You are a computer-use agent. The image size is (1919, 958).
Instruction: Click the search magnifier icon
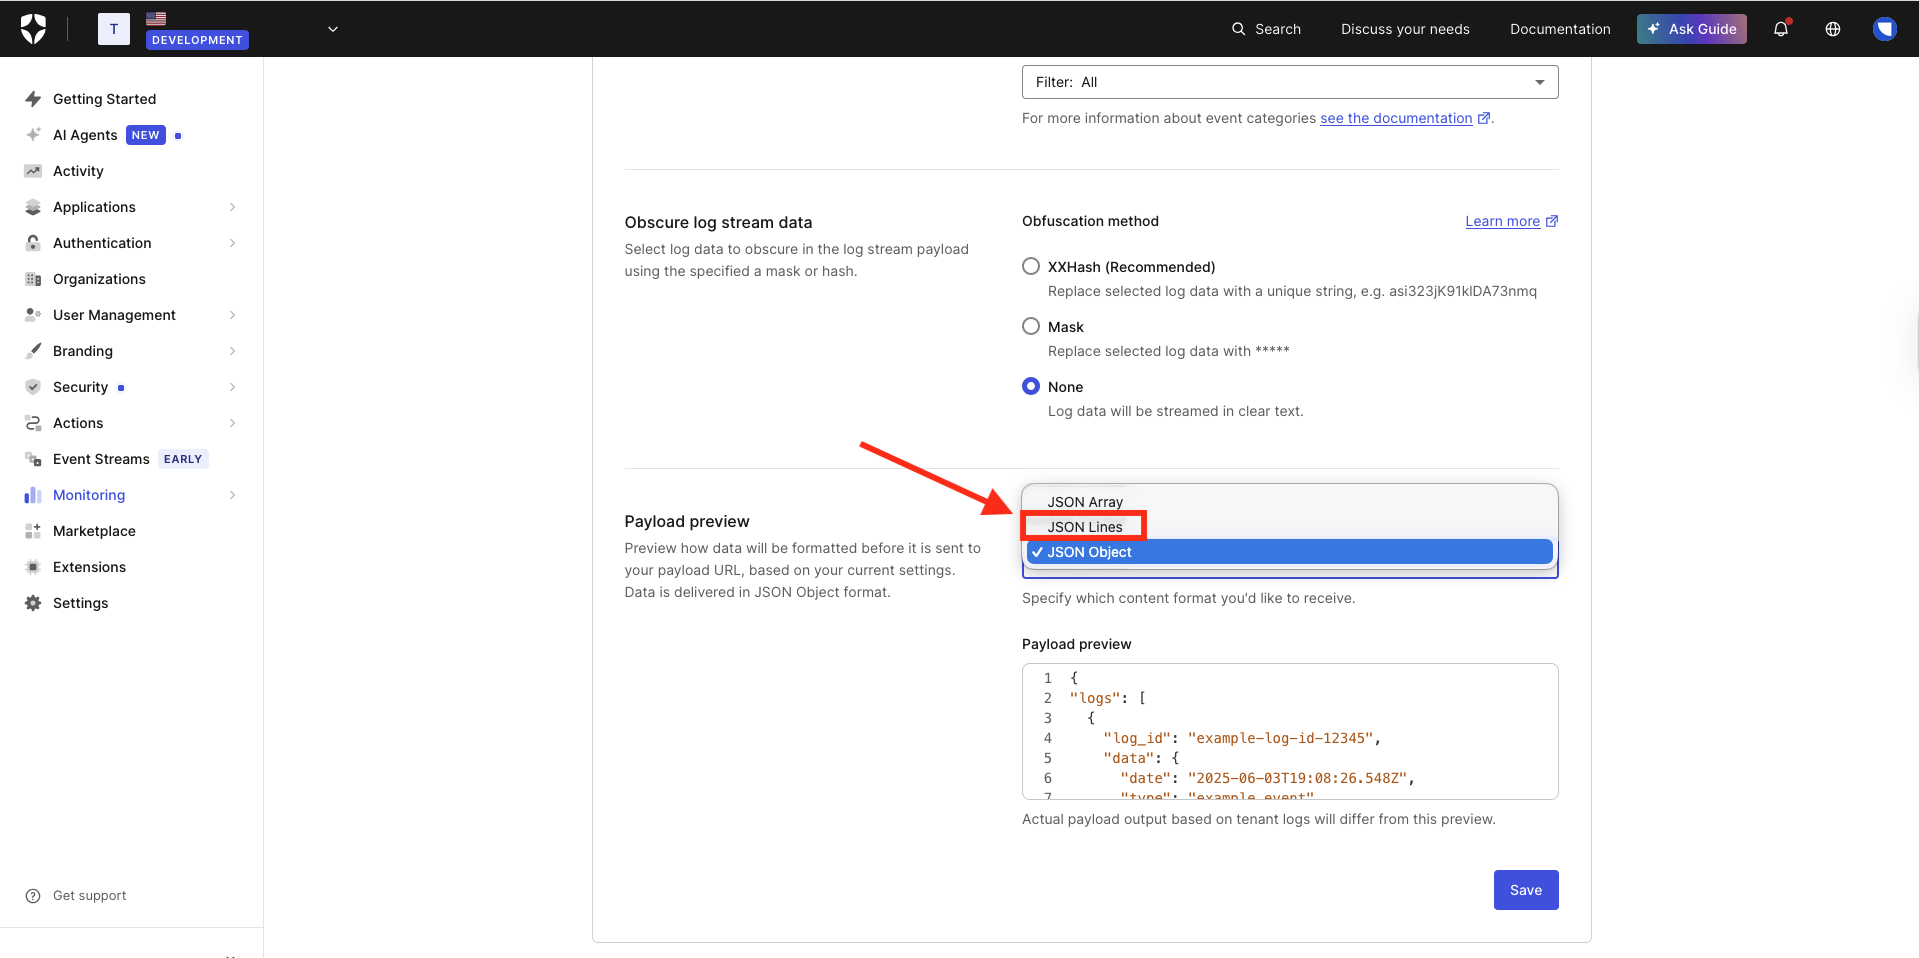1238,29
